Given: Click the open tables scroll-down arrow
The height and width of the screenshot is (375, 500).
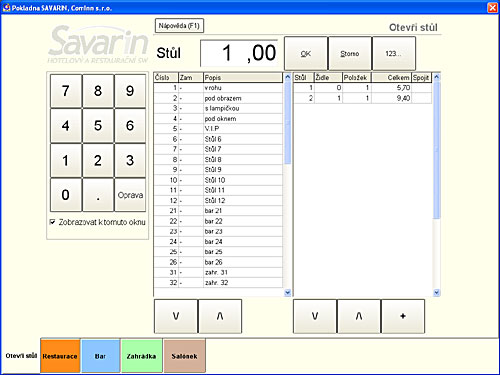Looking at the screenshot, I should click(x=436, y=293).
